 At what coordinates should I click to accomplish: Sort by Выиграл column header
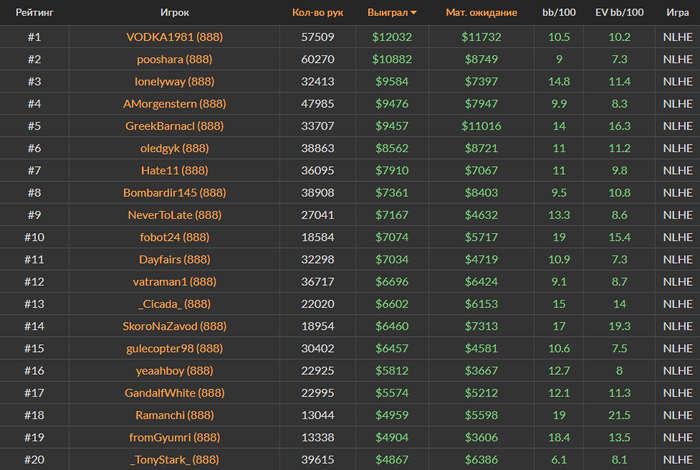click(x=388, y=12)
